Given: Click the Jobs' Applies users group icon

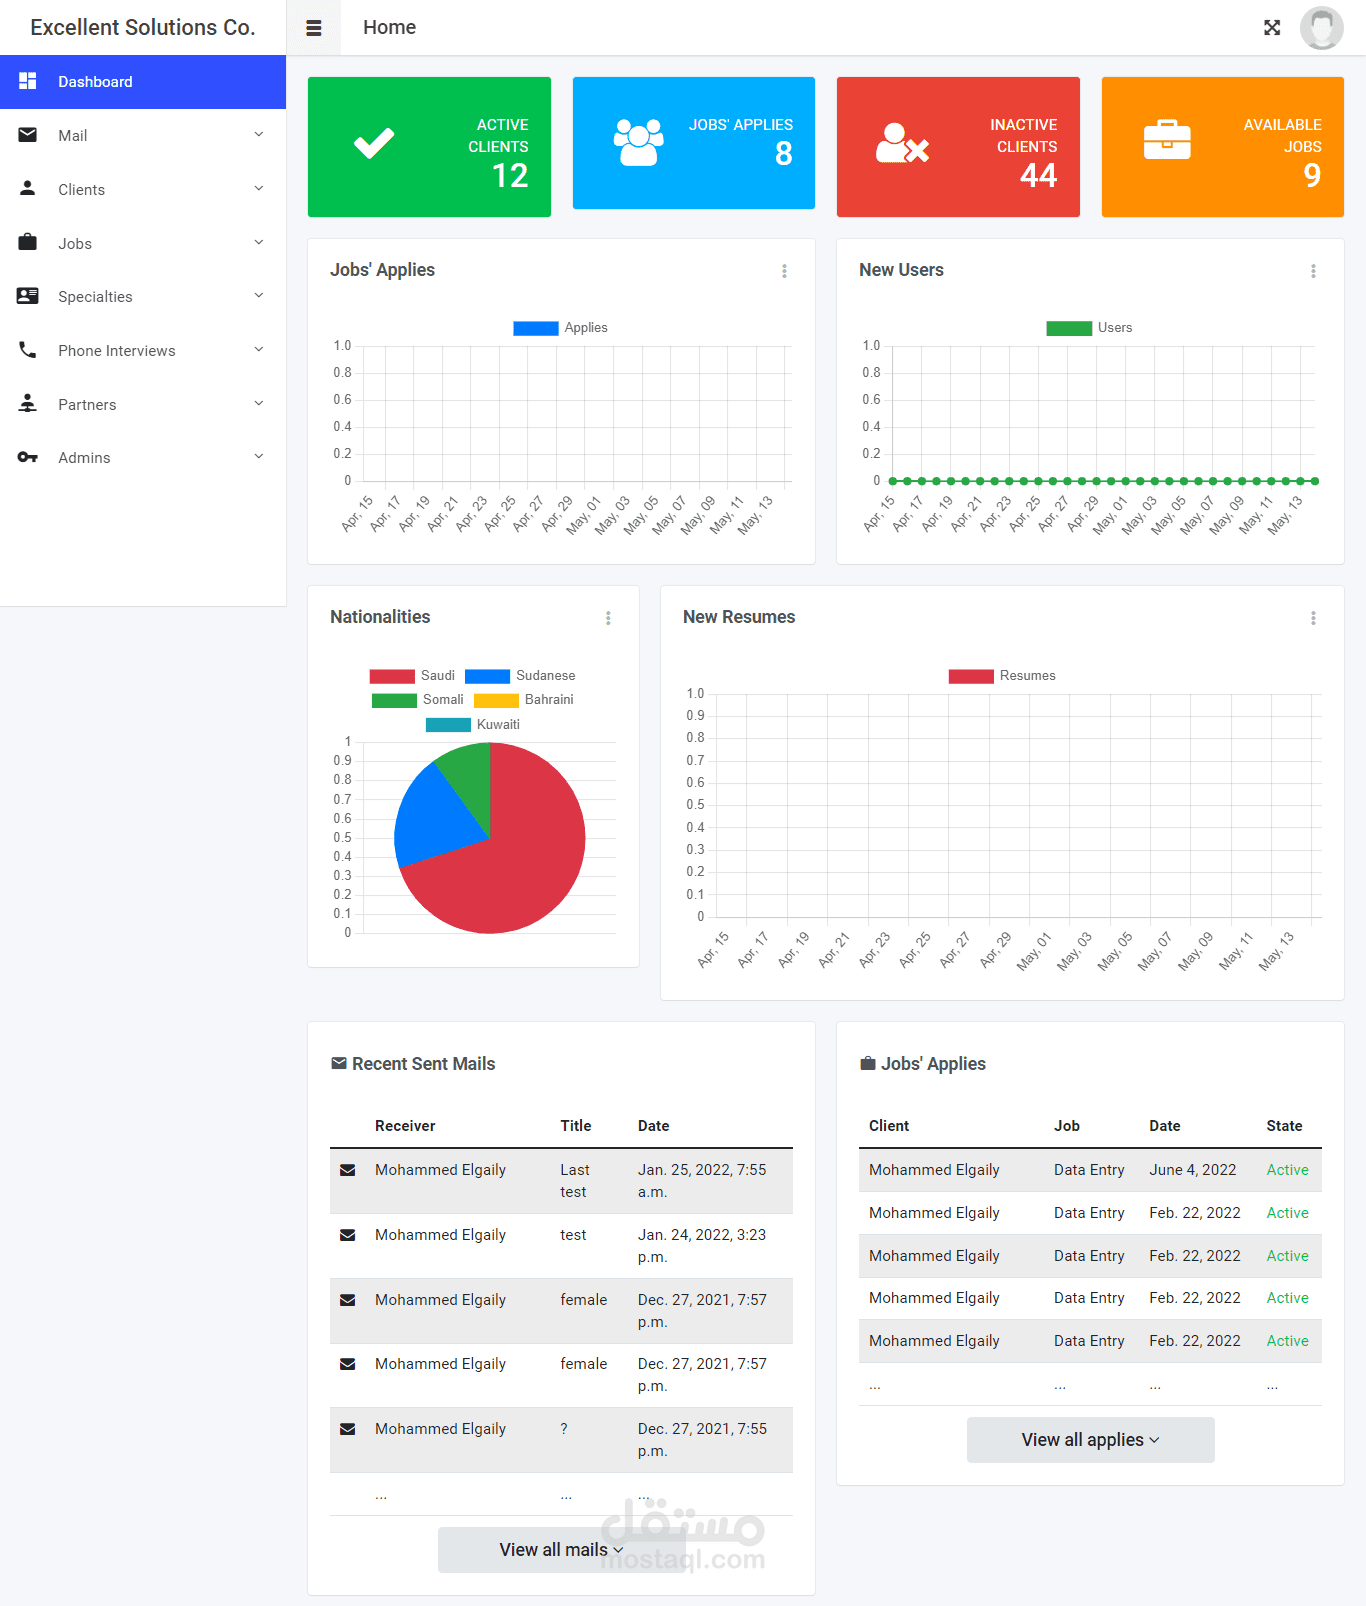Looking at the screenshot, I should [639, 142].
